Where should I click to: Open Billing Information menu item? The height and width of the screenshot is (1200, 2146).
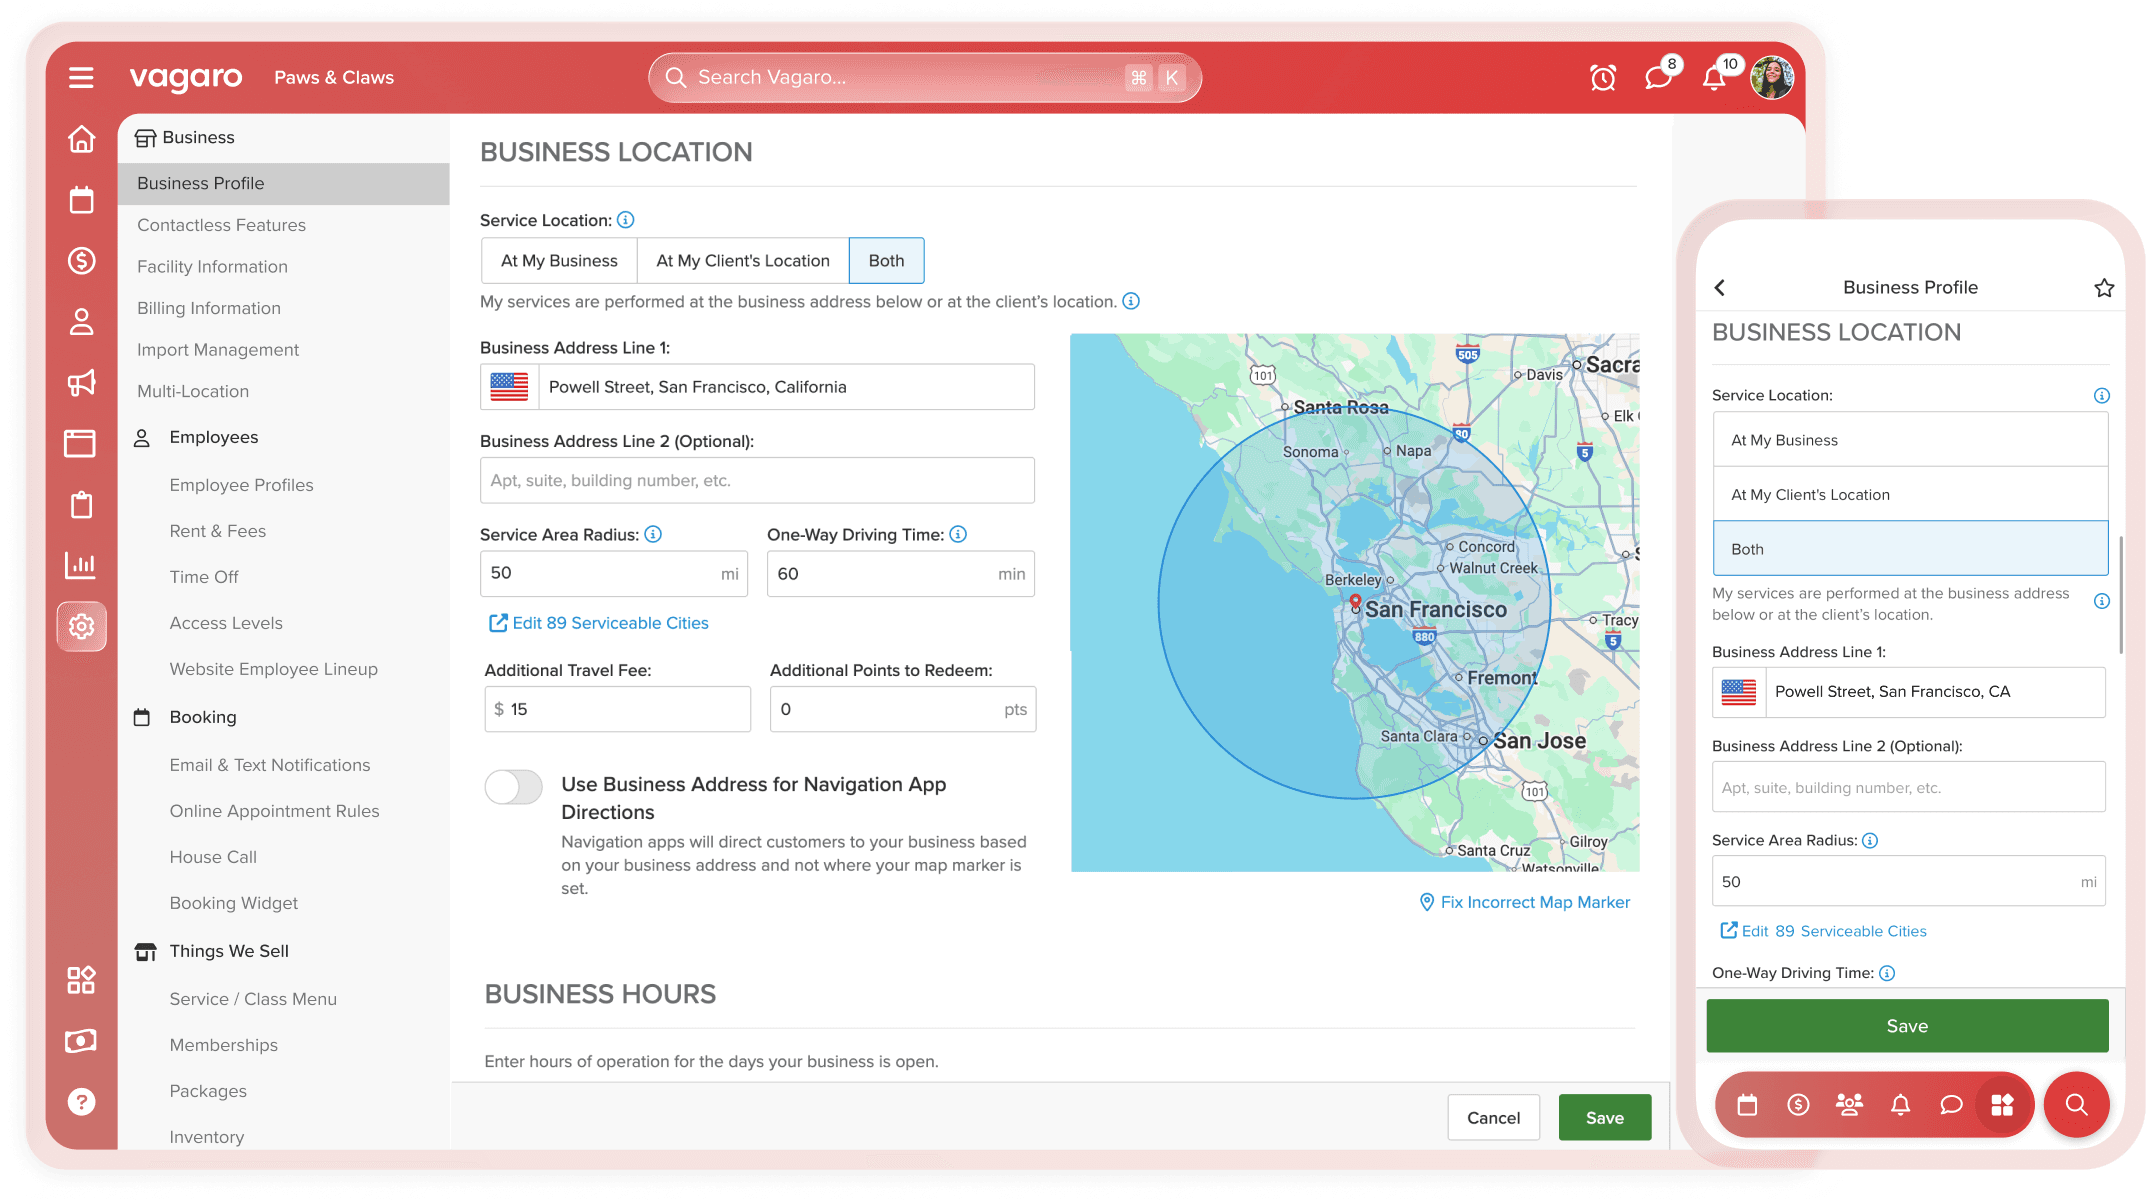click(x=209, y=308)
